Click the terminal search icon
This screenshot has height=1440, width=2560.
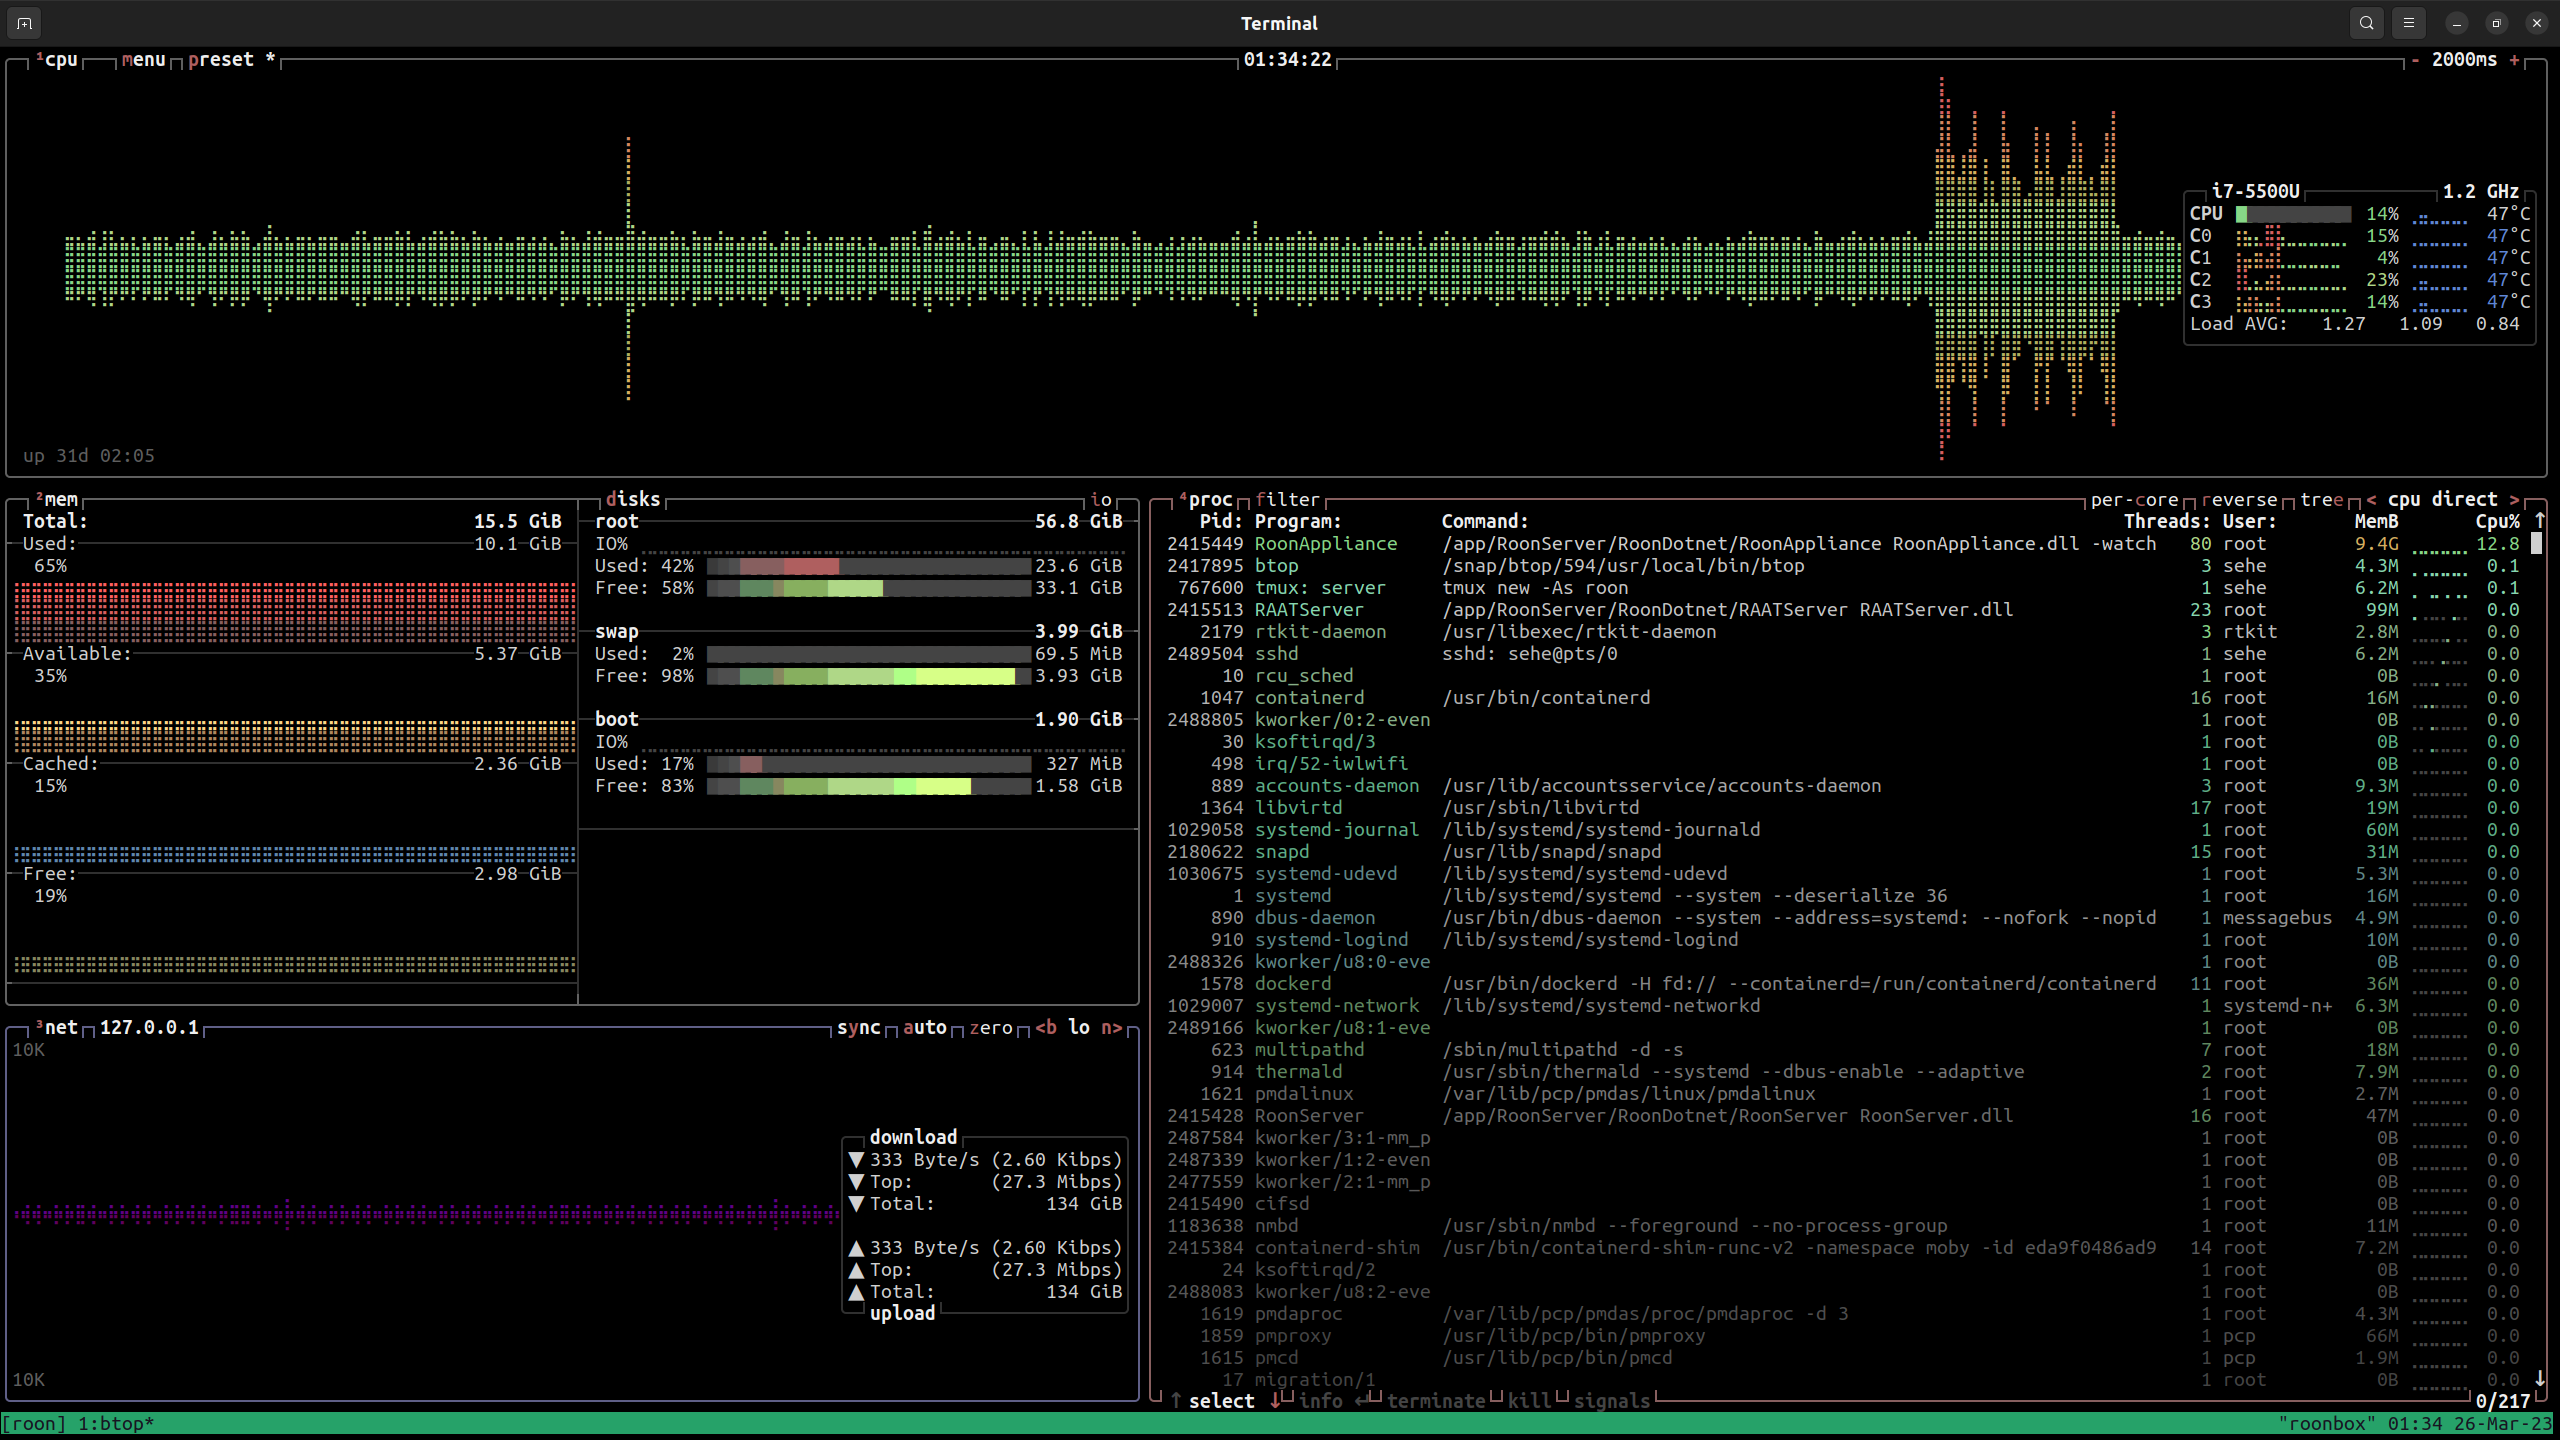2366,23
